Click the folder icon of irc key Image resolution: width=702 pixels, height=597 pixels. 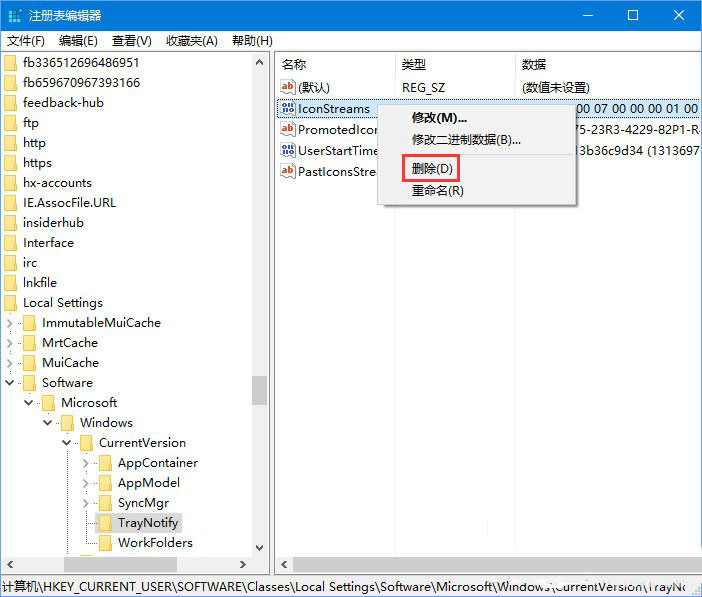click(10, 263)
